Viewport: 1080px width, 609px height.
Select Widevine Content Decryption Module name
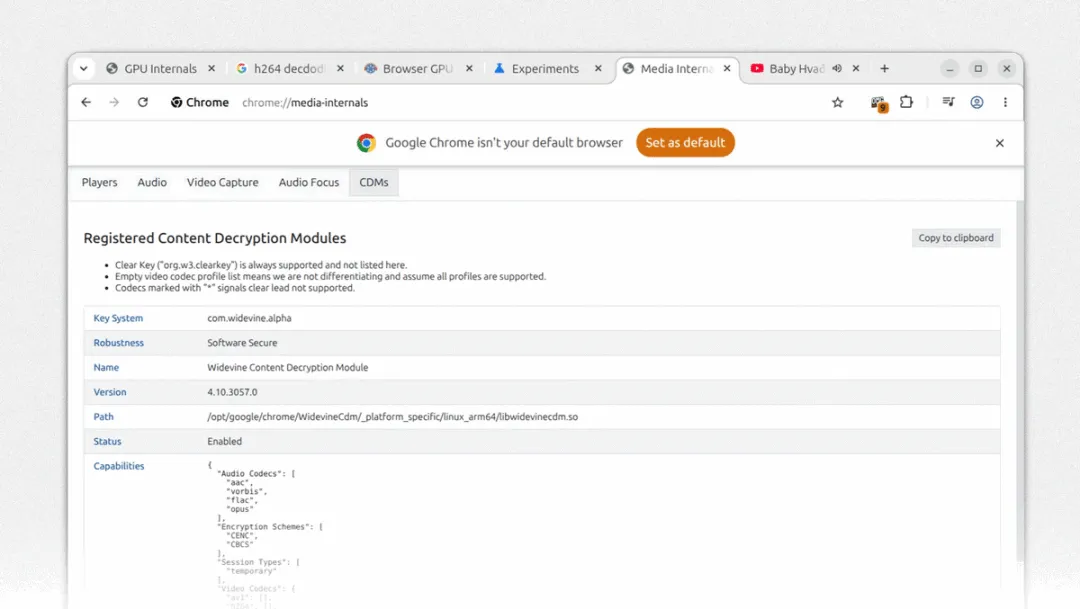(288, 368)
